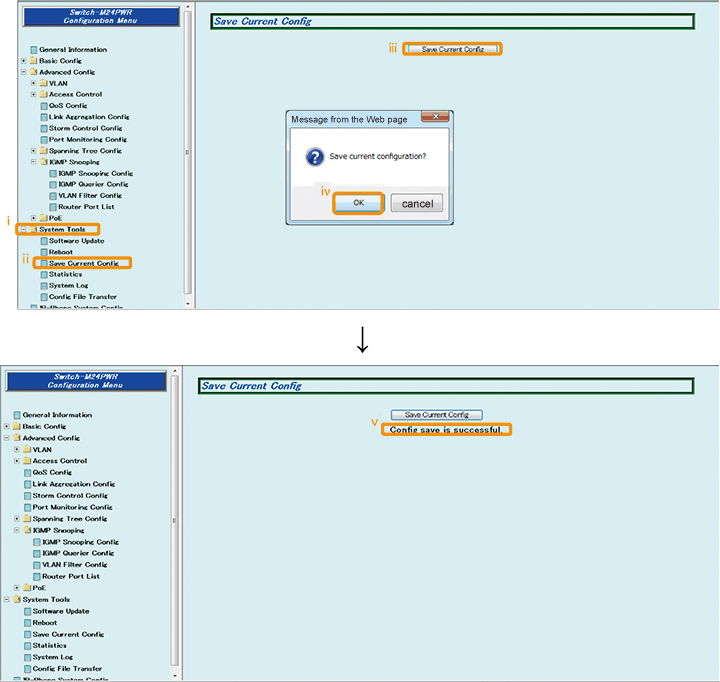Expand Basic Config in the upper menu tree
720x682 pixels.
tap(23, 61)
